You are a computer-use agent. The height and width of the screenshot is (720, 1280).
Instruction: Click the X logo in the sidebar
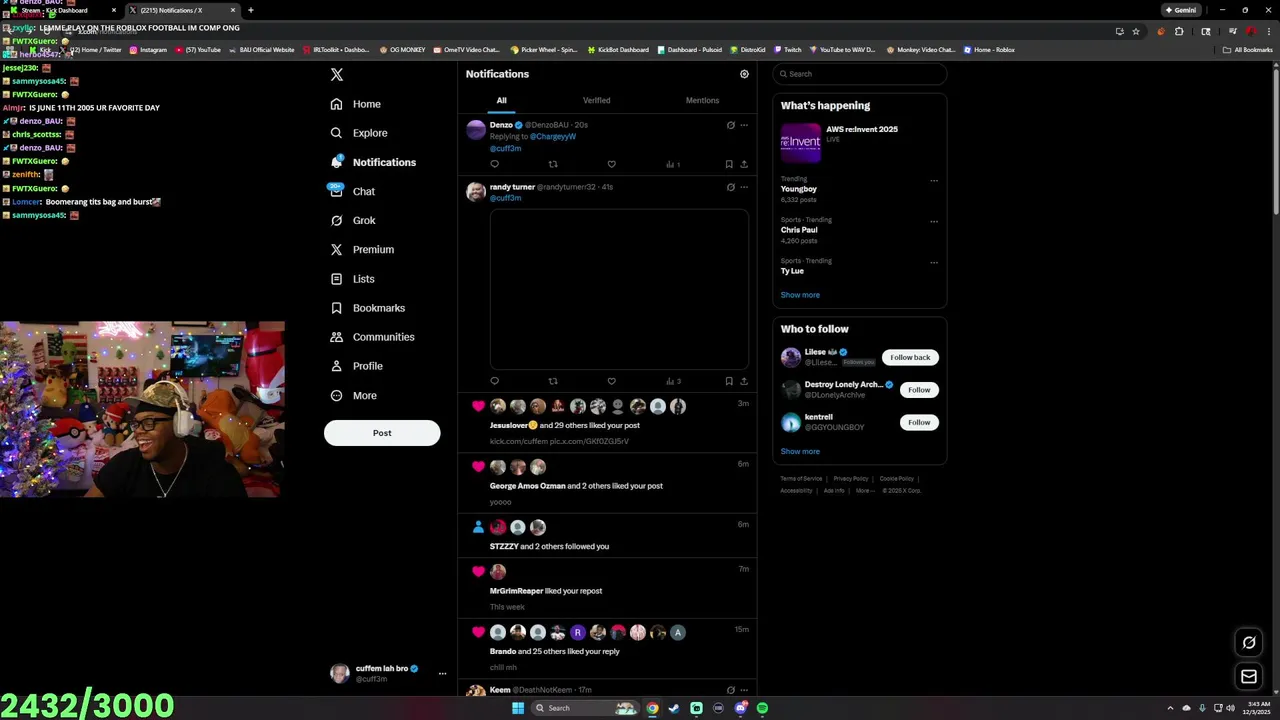[337, 75]
